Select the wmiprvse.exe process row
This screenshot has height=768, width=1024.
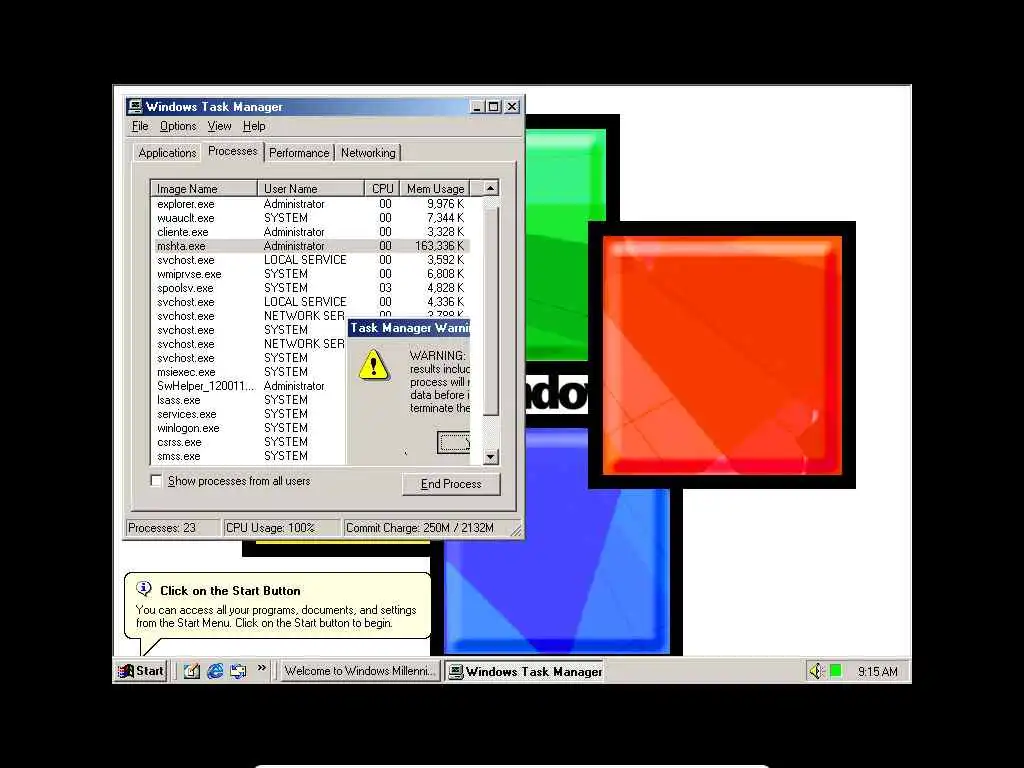310,274
